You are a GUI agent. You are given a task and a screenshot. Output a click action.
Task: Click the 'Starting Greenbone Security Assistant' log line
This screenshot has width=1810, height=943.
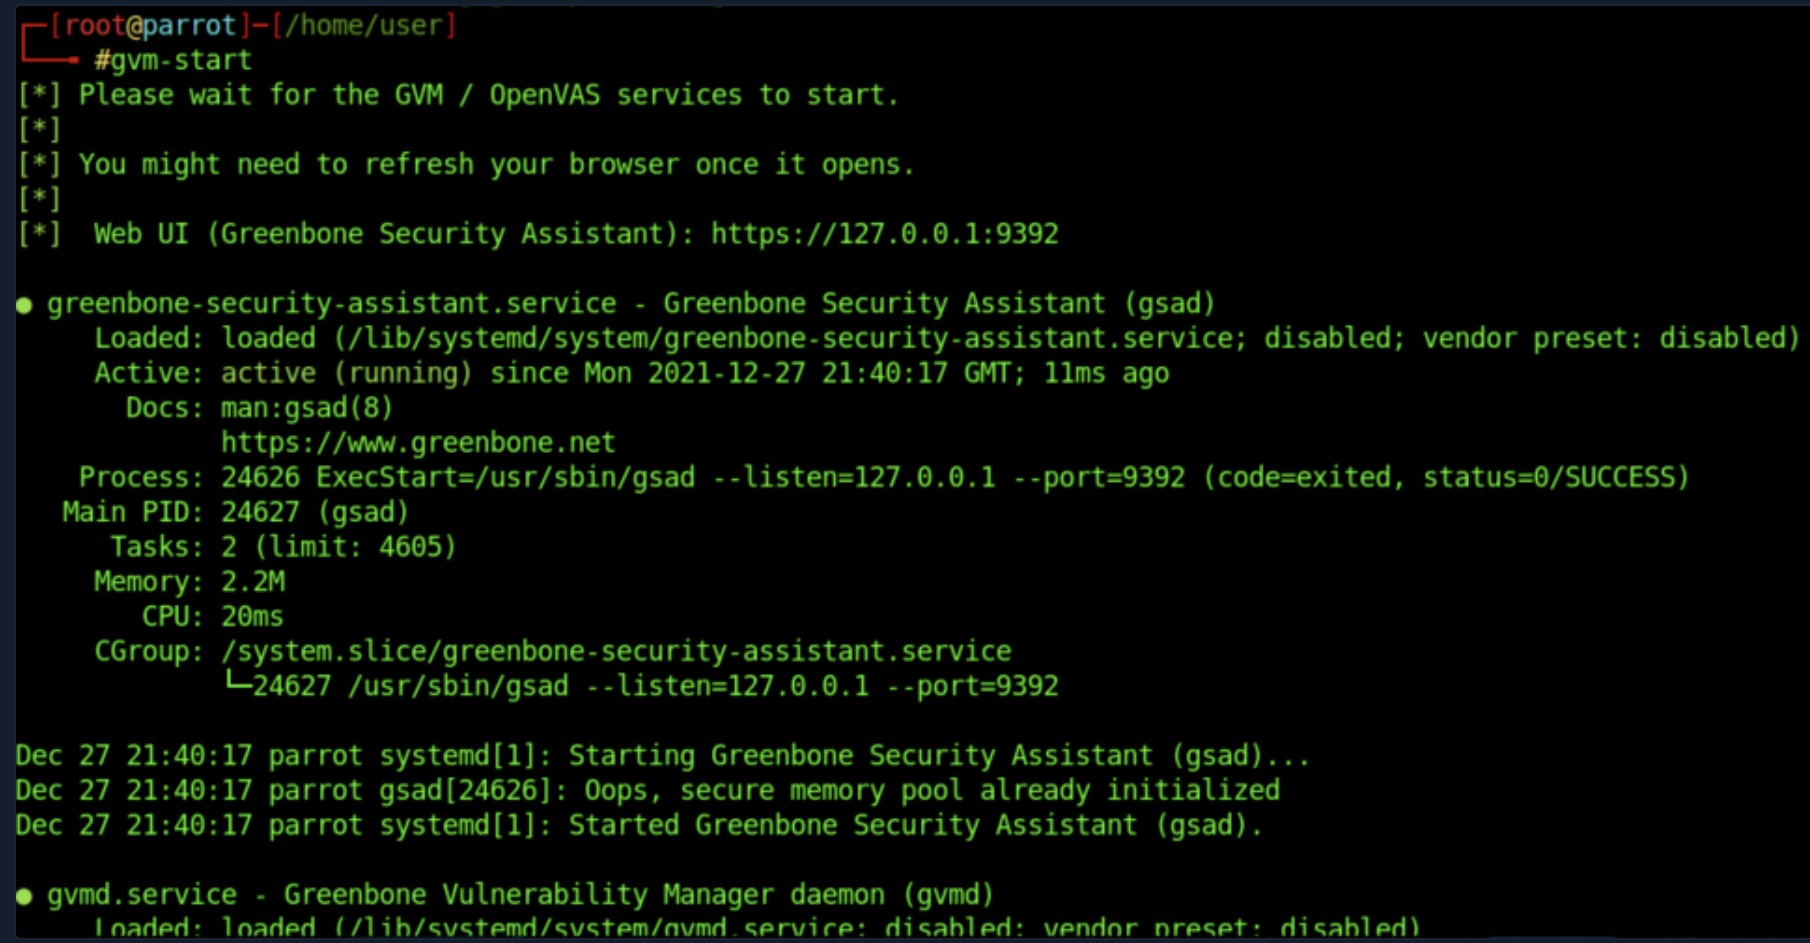tap(662, 755)
